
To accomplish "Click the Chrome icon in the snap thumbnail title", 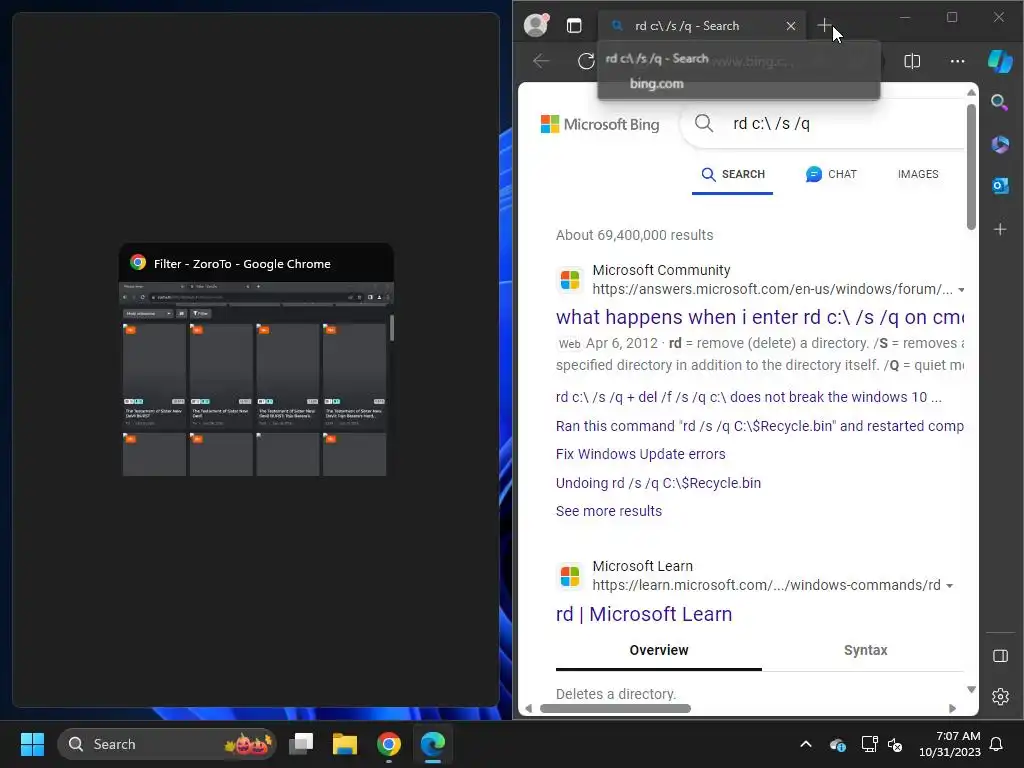I will click(x=138, y=263).
